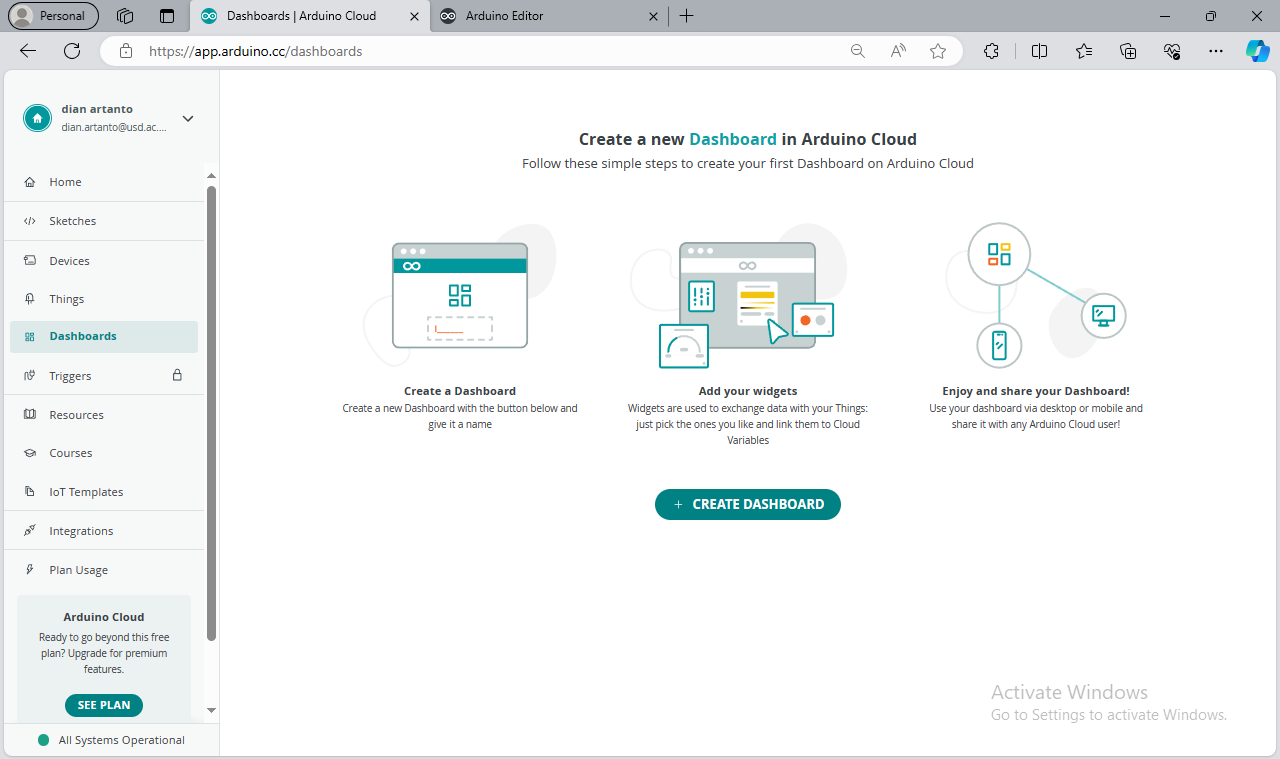The image size is (1280, 759).
Task: Open Integrations in the sidebar
Action: (x=104, y=531)
